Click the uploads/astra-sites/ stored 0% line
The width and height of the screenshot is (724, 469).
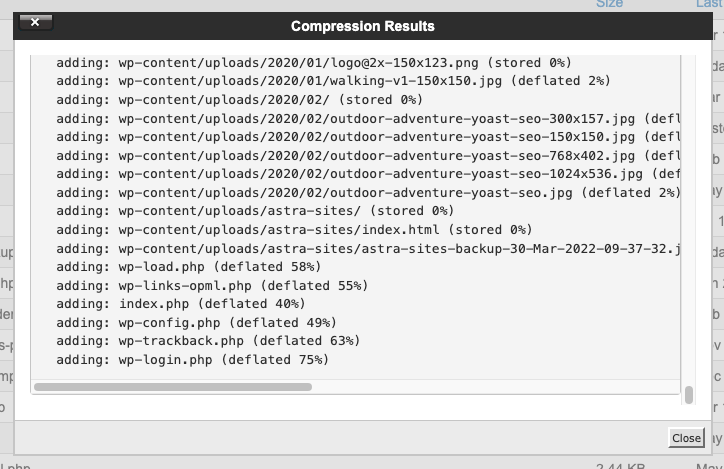pos(255,211)
